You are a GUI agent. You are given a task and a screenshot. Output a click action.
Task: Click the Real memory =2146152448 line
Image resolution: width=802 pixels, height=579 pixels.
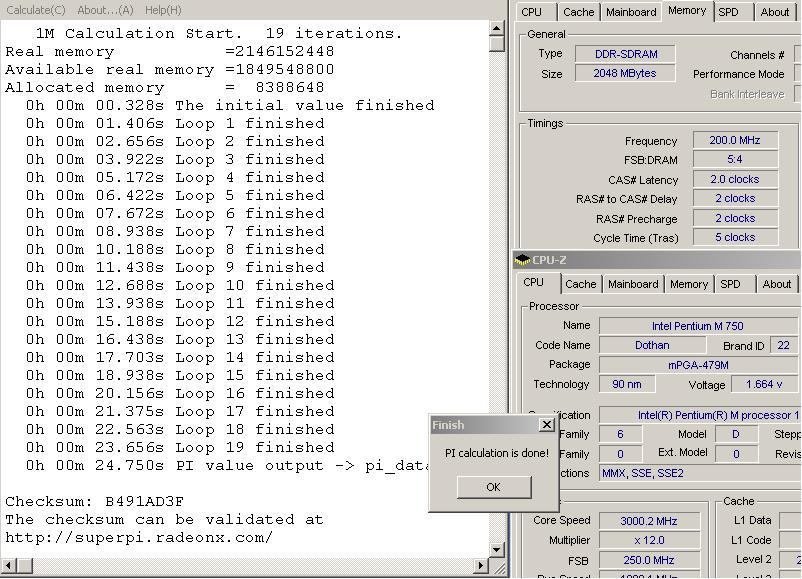pyautogui.click(x=170, y=51)
